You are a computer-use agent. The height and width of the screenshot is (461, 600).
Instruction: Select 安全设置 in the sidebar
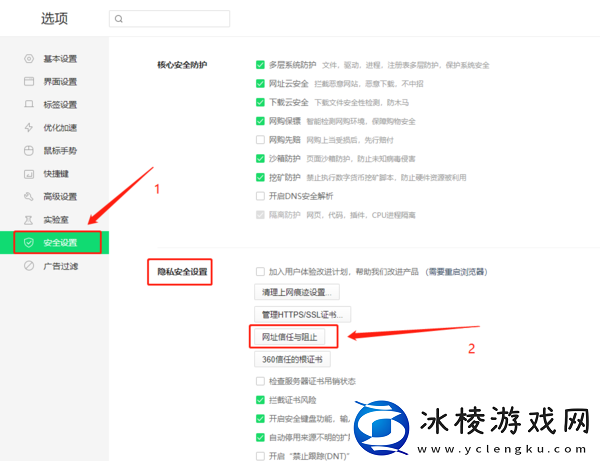pos(54,243)
